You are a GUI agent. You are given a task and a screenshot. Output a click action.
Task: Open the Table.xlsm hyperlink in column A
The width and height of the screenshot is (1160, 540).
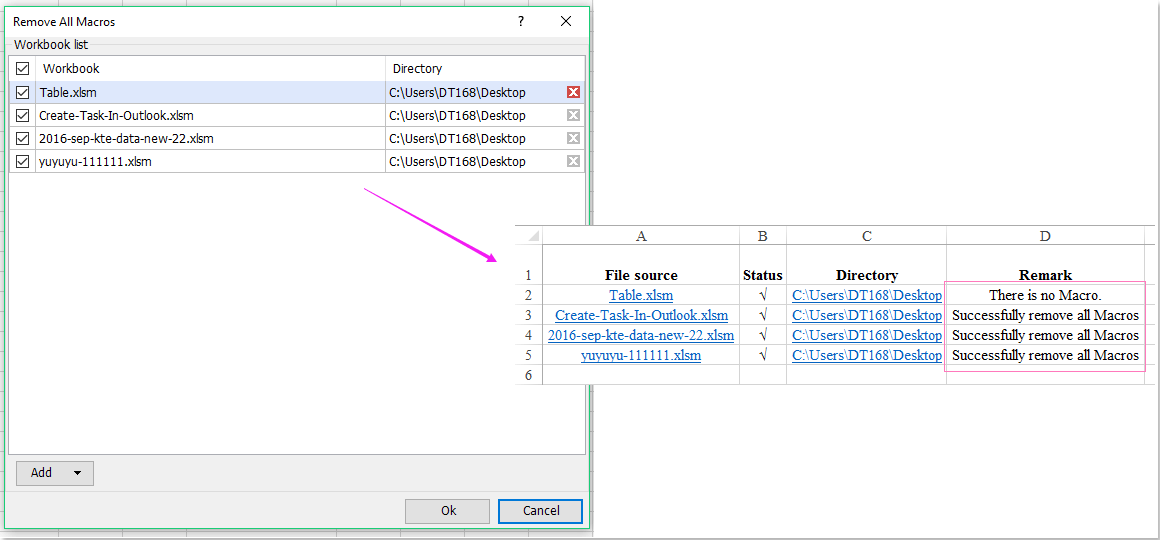pos(641,295)
